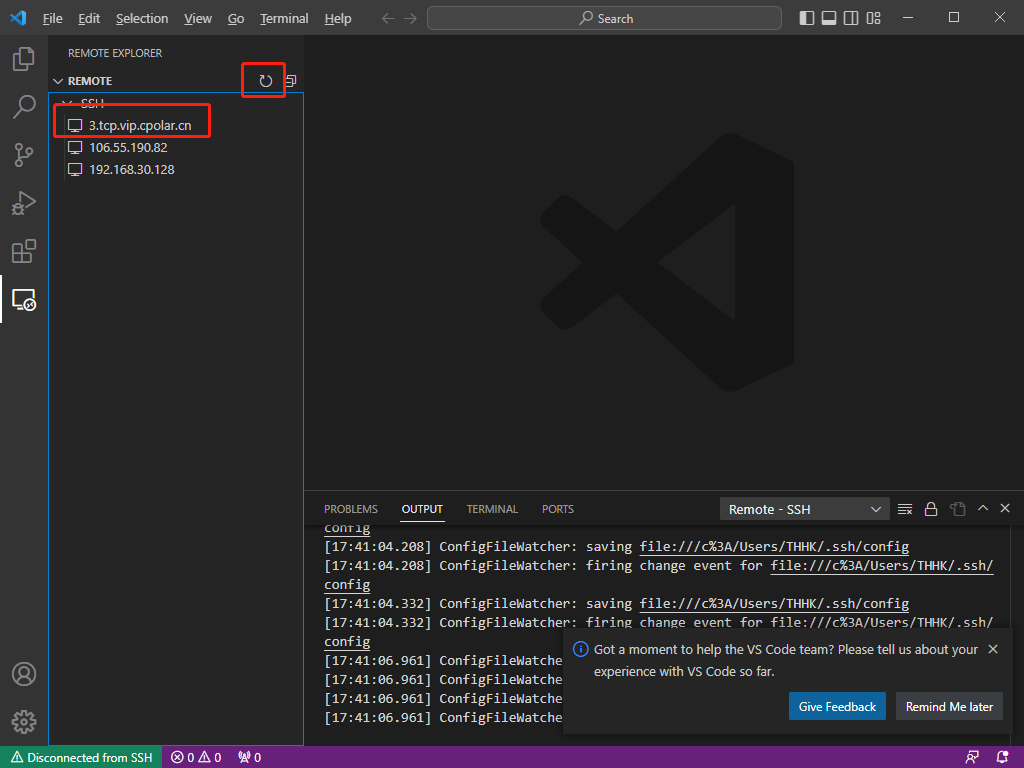1024x768 pixels.
Task: Open the Accounts menu icon
Action: click(24, 674)
